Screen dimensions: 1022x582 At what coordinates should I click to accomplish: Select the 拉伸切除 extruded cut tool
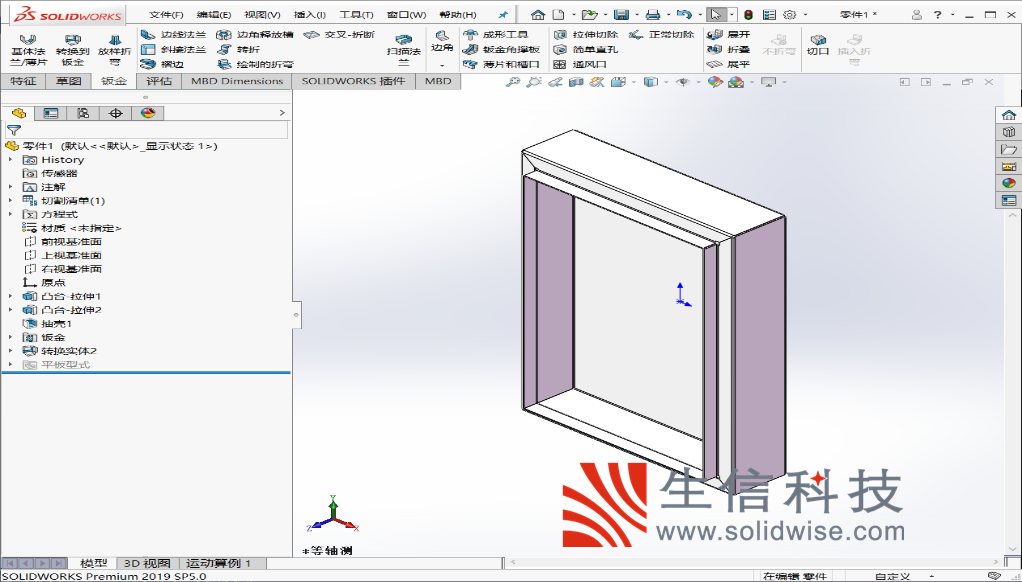(x=585, y=35)
